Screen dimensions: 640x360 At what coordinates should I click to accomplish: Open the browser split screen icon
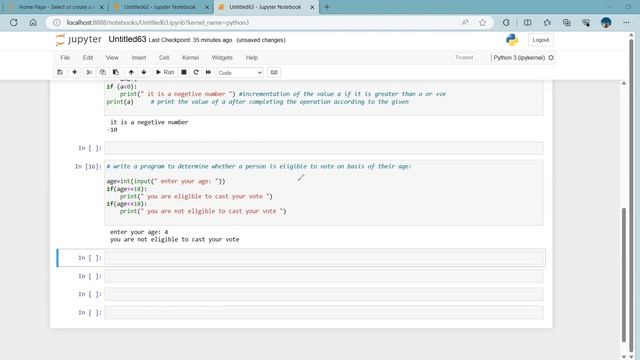pos(527,22)
